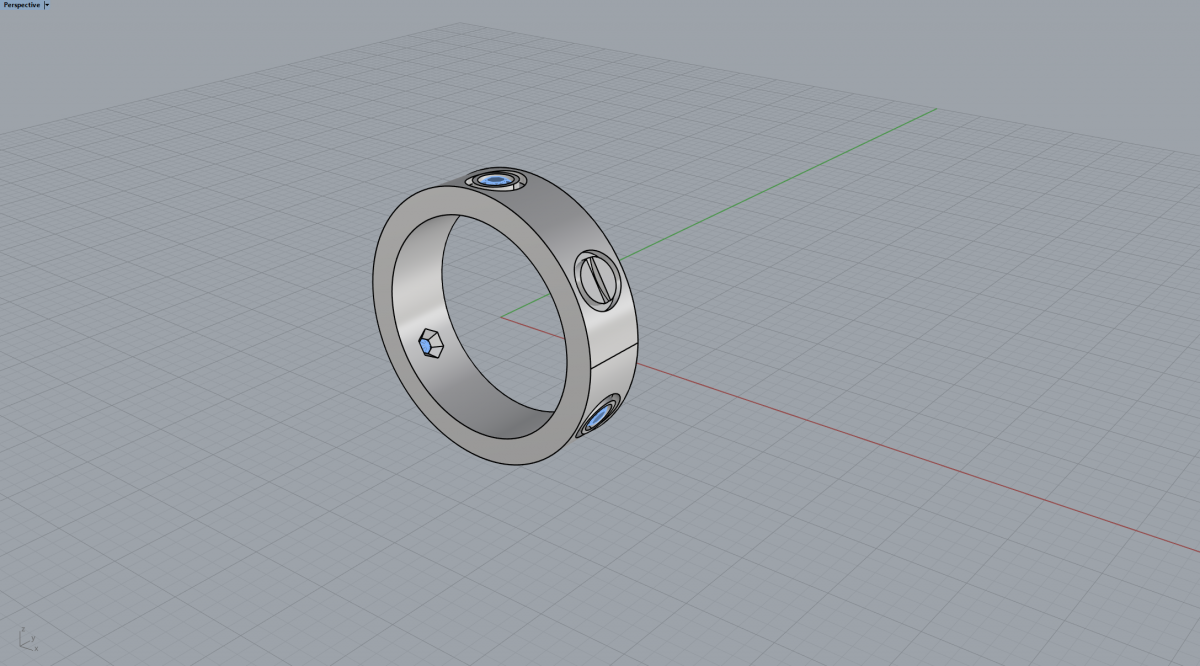Click the Perspective viewport title label
Viewport: 1200px width, 666px height.
coord(21,5)
